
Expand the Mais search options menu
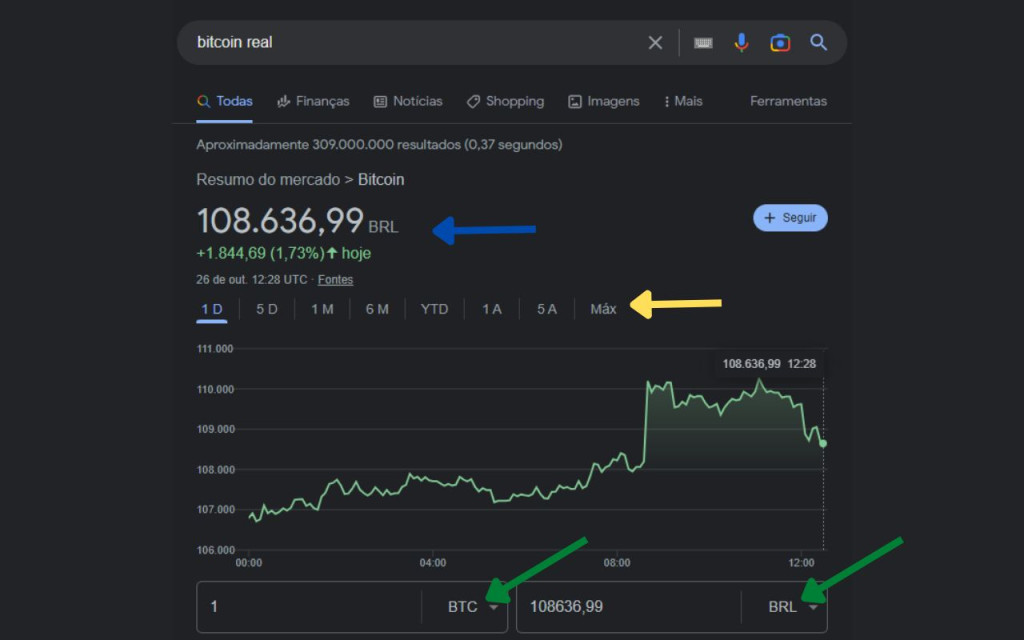(682, 101)
